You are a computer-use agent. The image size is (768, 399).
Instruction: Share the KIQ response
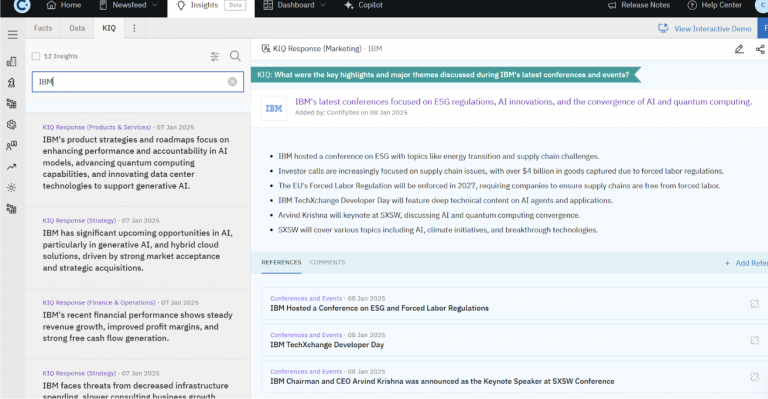(x=760, y=49)
